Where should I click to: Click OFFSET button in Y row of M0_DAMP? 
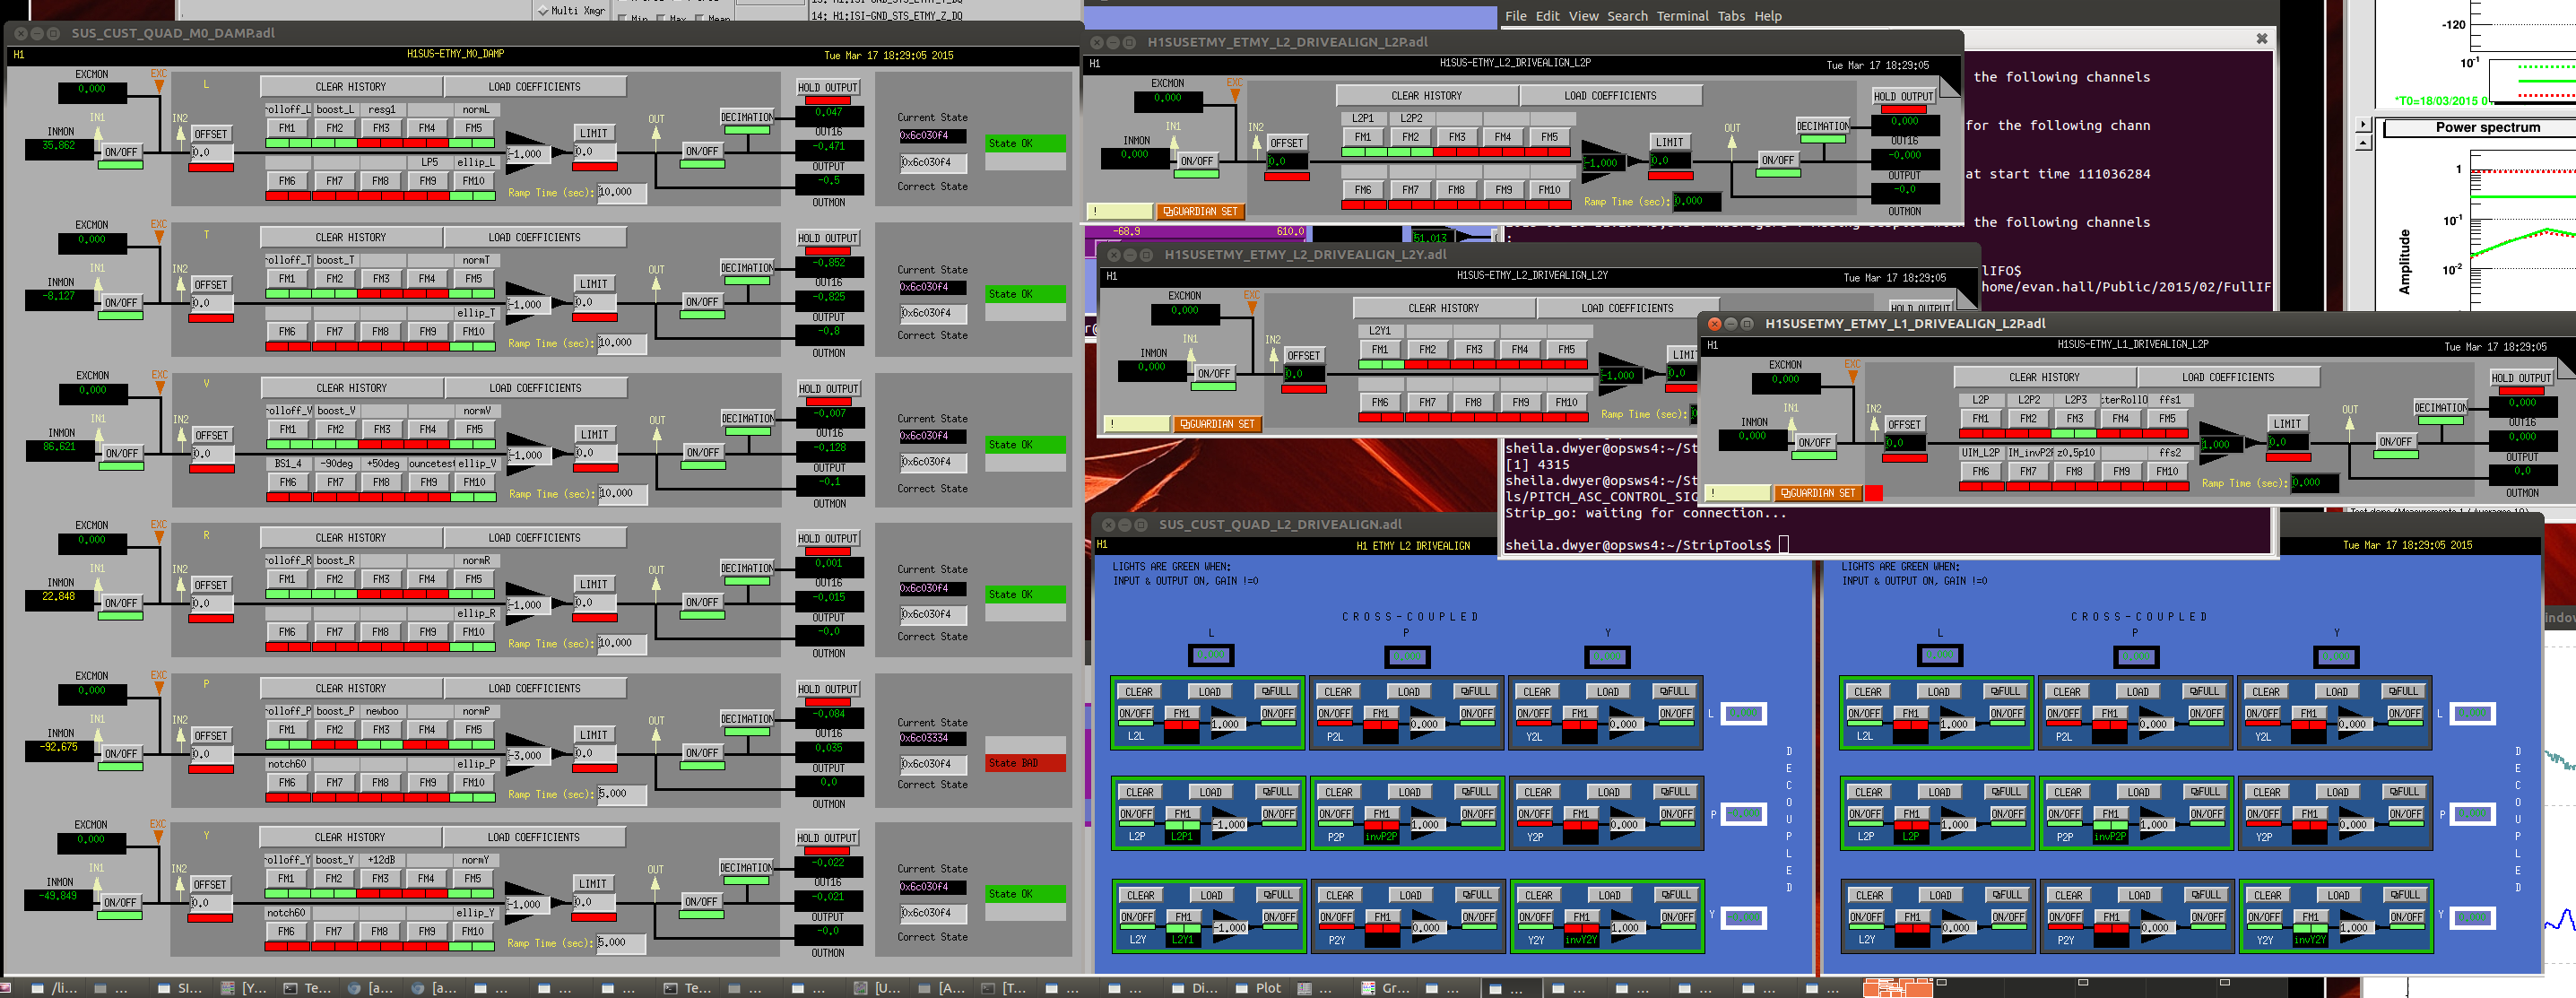coord(210,884)
